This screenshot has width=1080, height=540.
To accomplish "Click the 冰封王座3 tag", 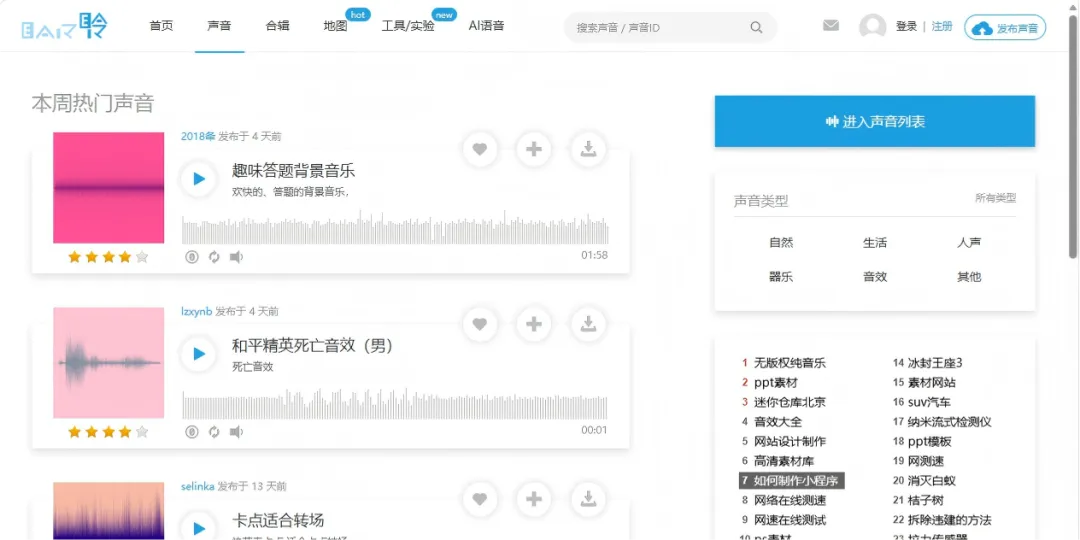I will coord(935,363).
